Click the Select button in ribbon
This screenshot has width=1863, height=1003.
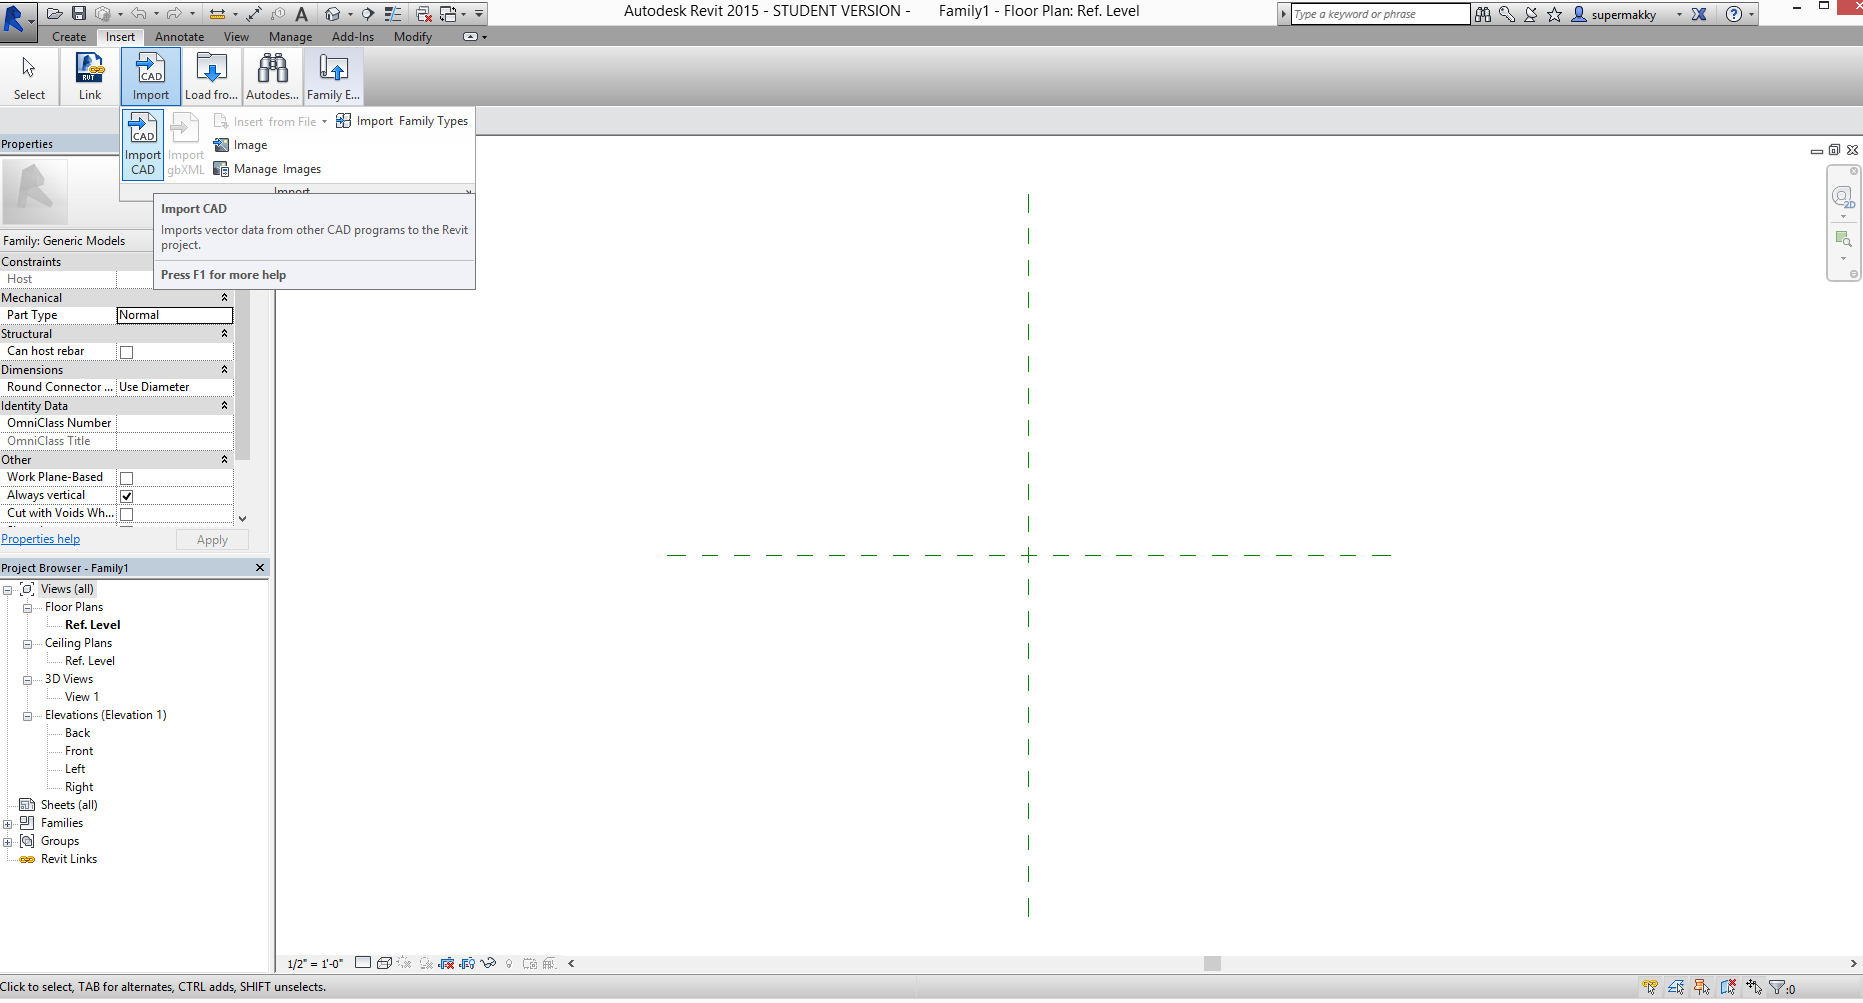(29, 76)
